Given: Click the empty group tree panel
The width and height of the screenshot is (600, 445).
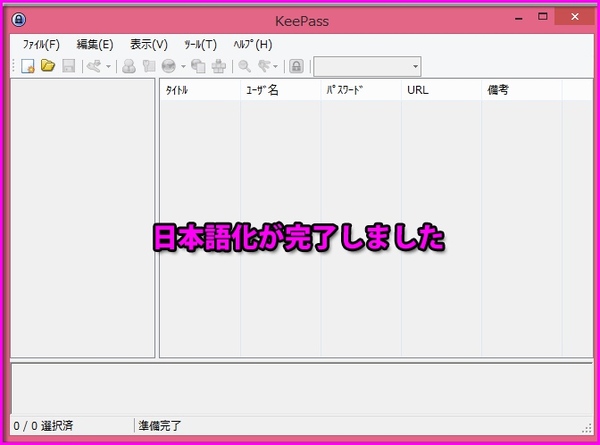Looking at the screenshot, I should coord(83,218).
